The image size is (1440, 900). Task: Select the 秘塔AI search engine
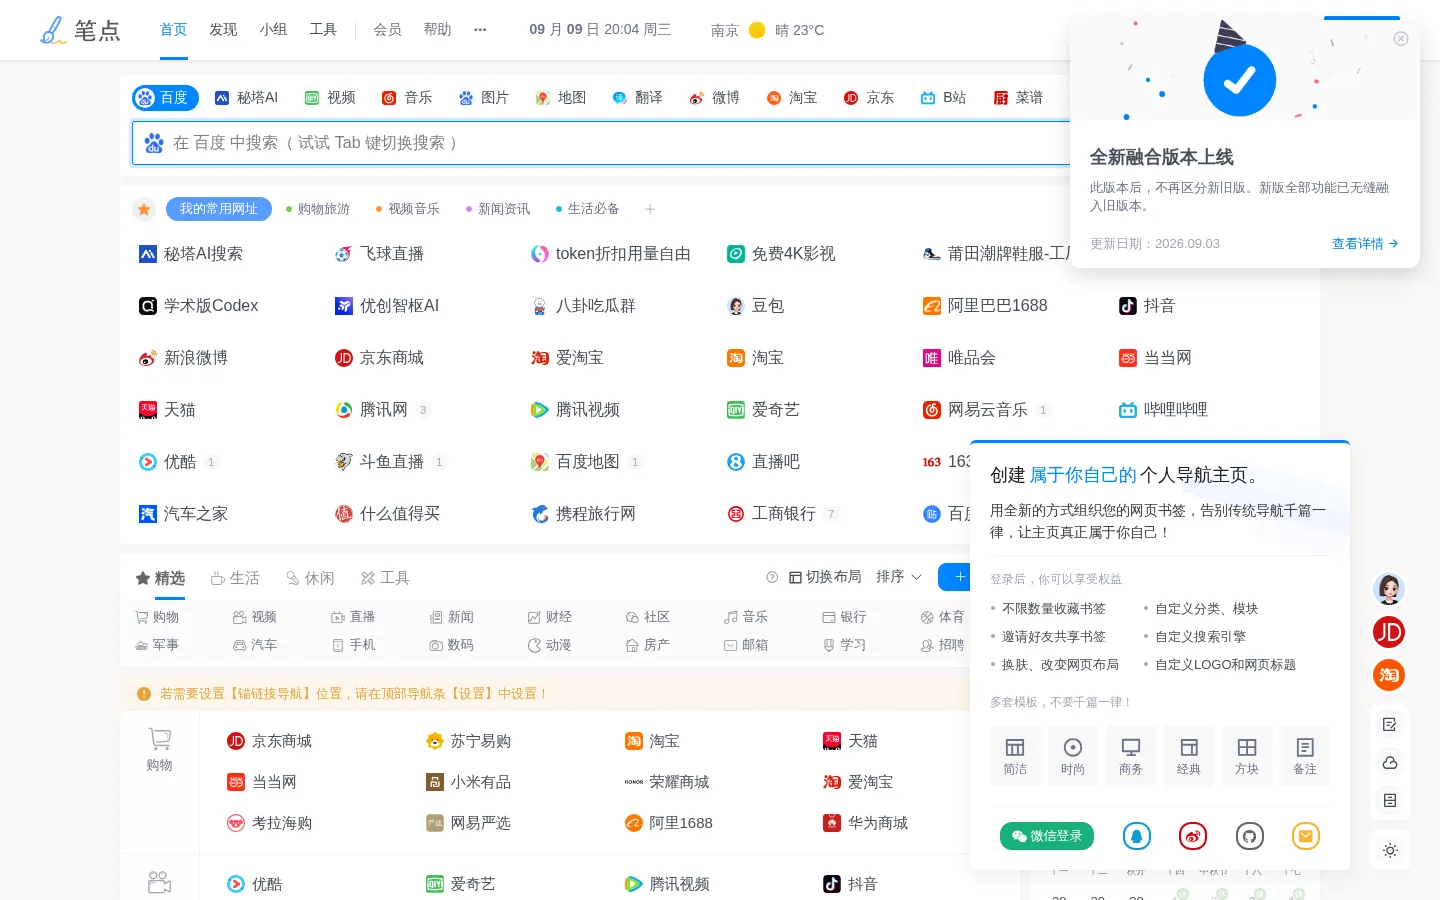(246, 98)
